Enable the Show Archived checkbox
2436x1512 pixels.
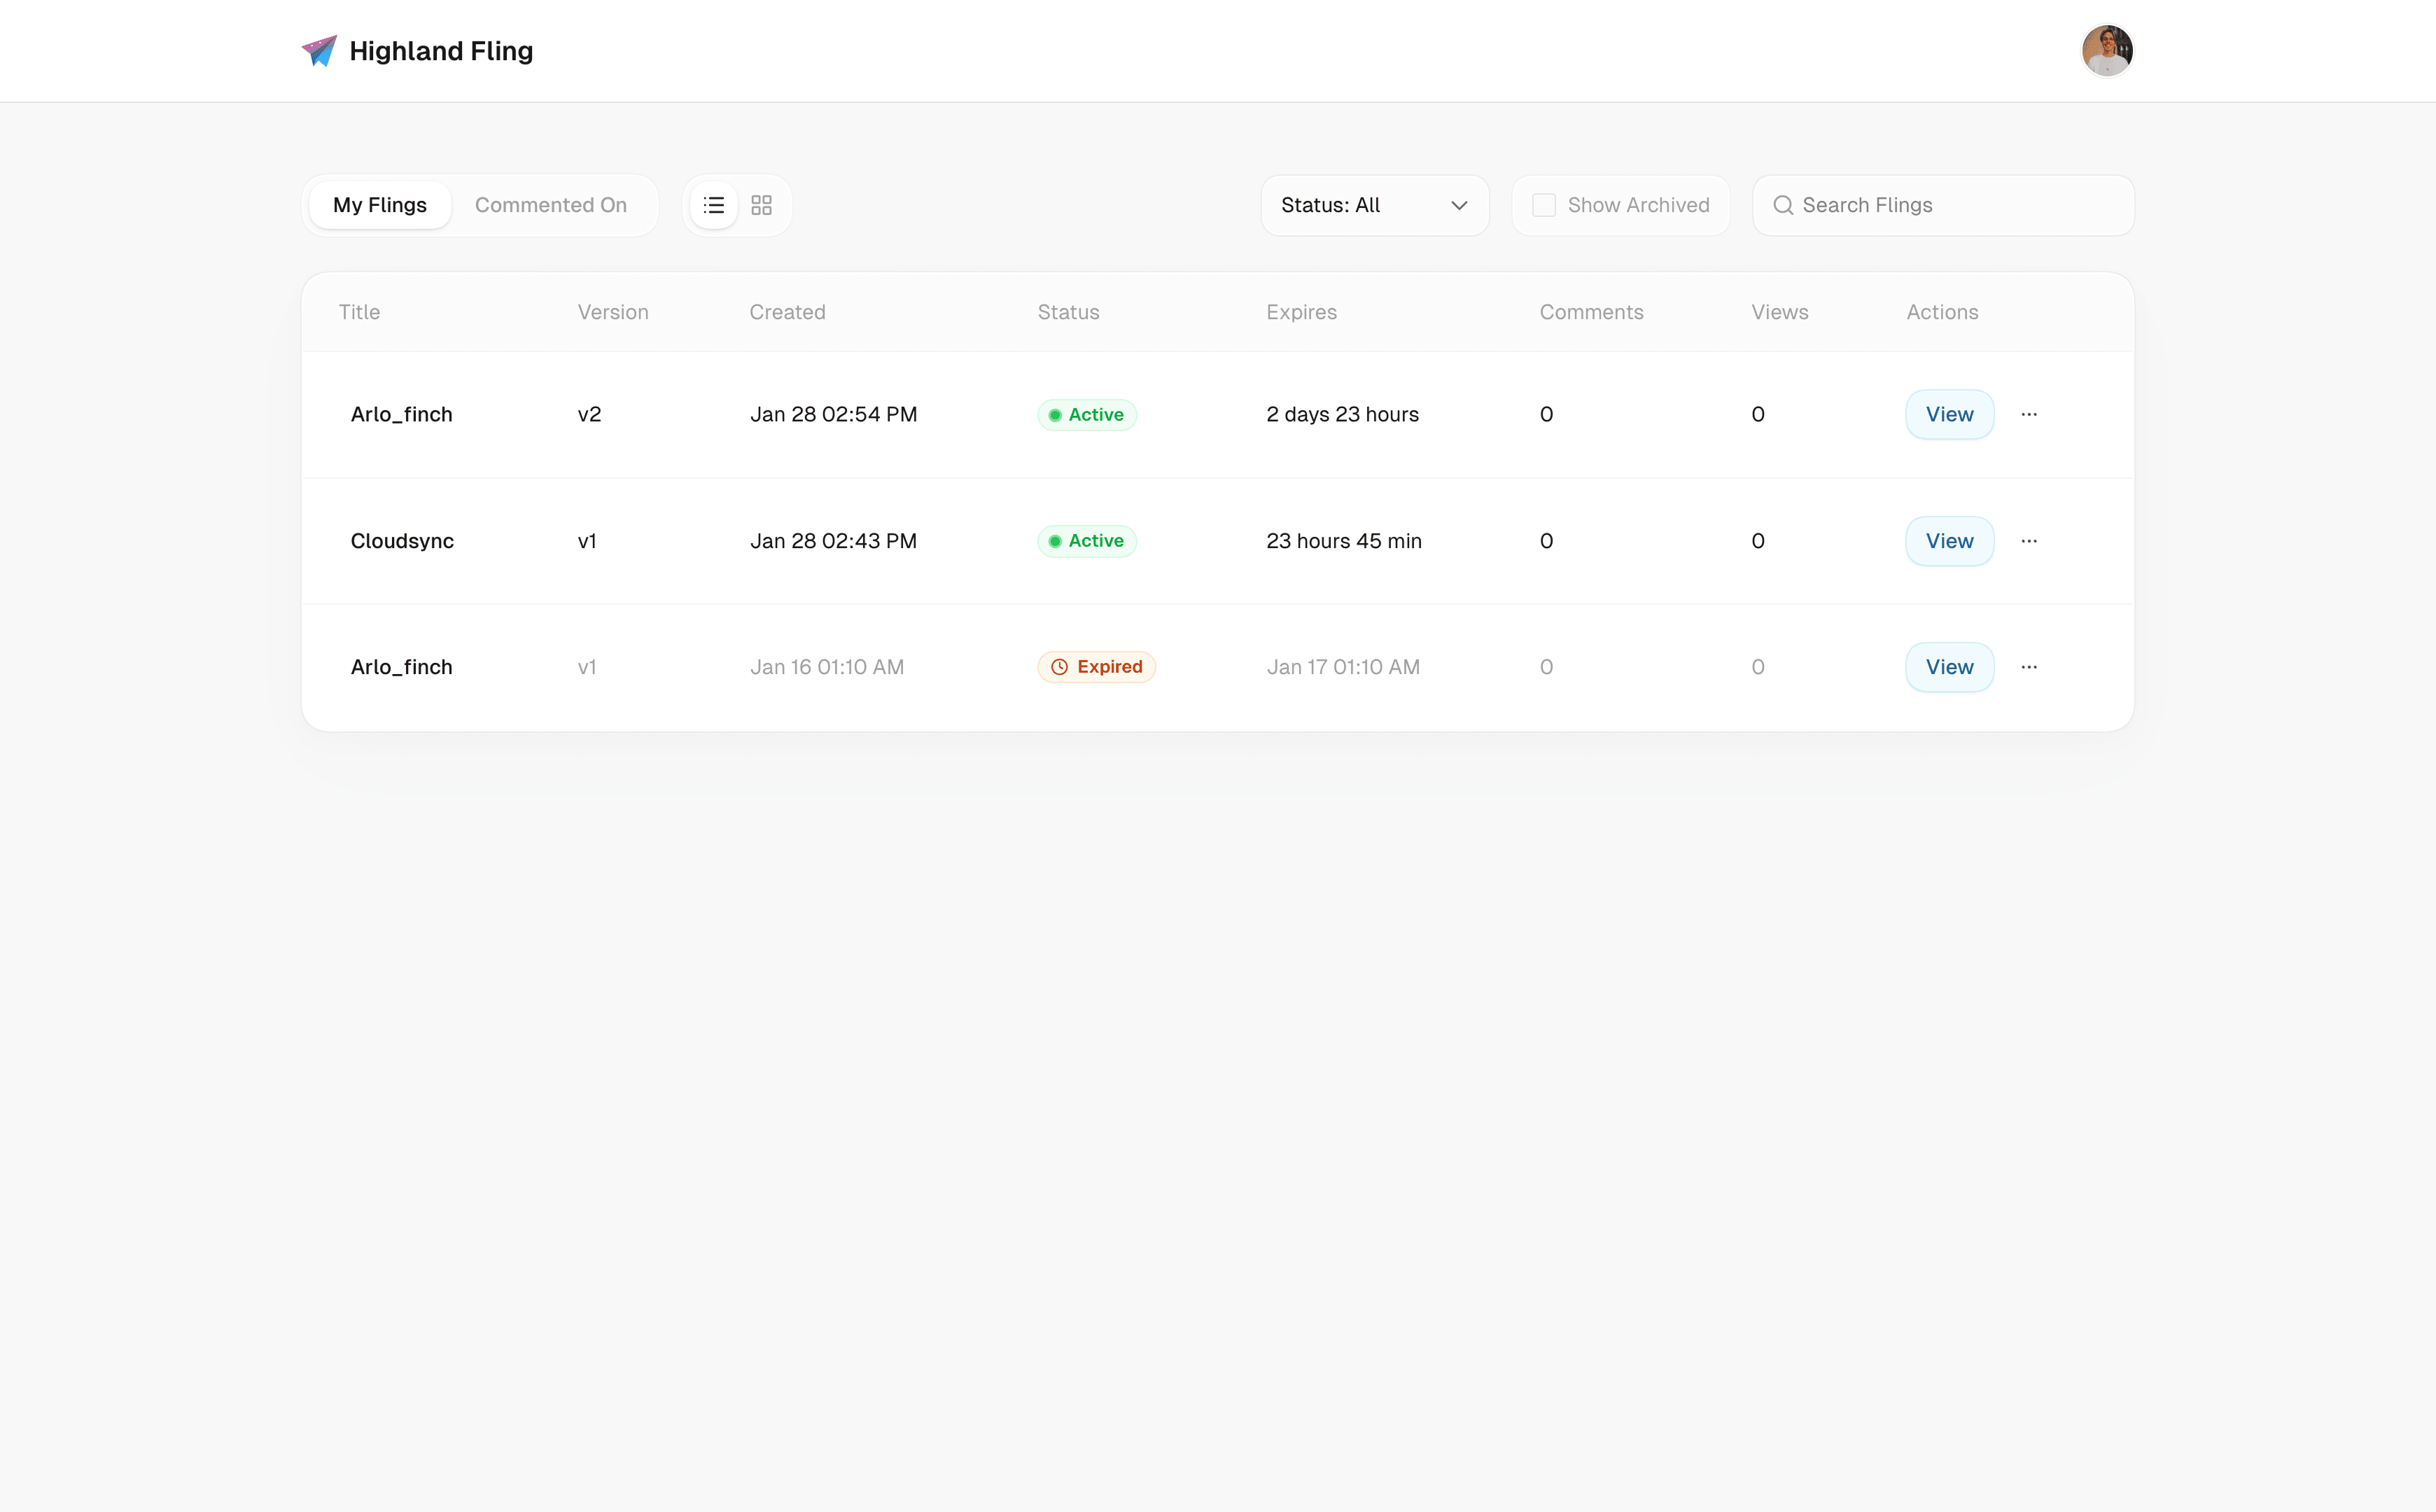coord(1544,205)
